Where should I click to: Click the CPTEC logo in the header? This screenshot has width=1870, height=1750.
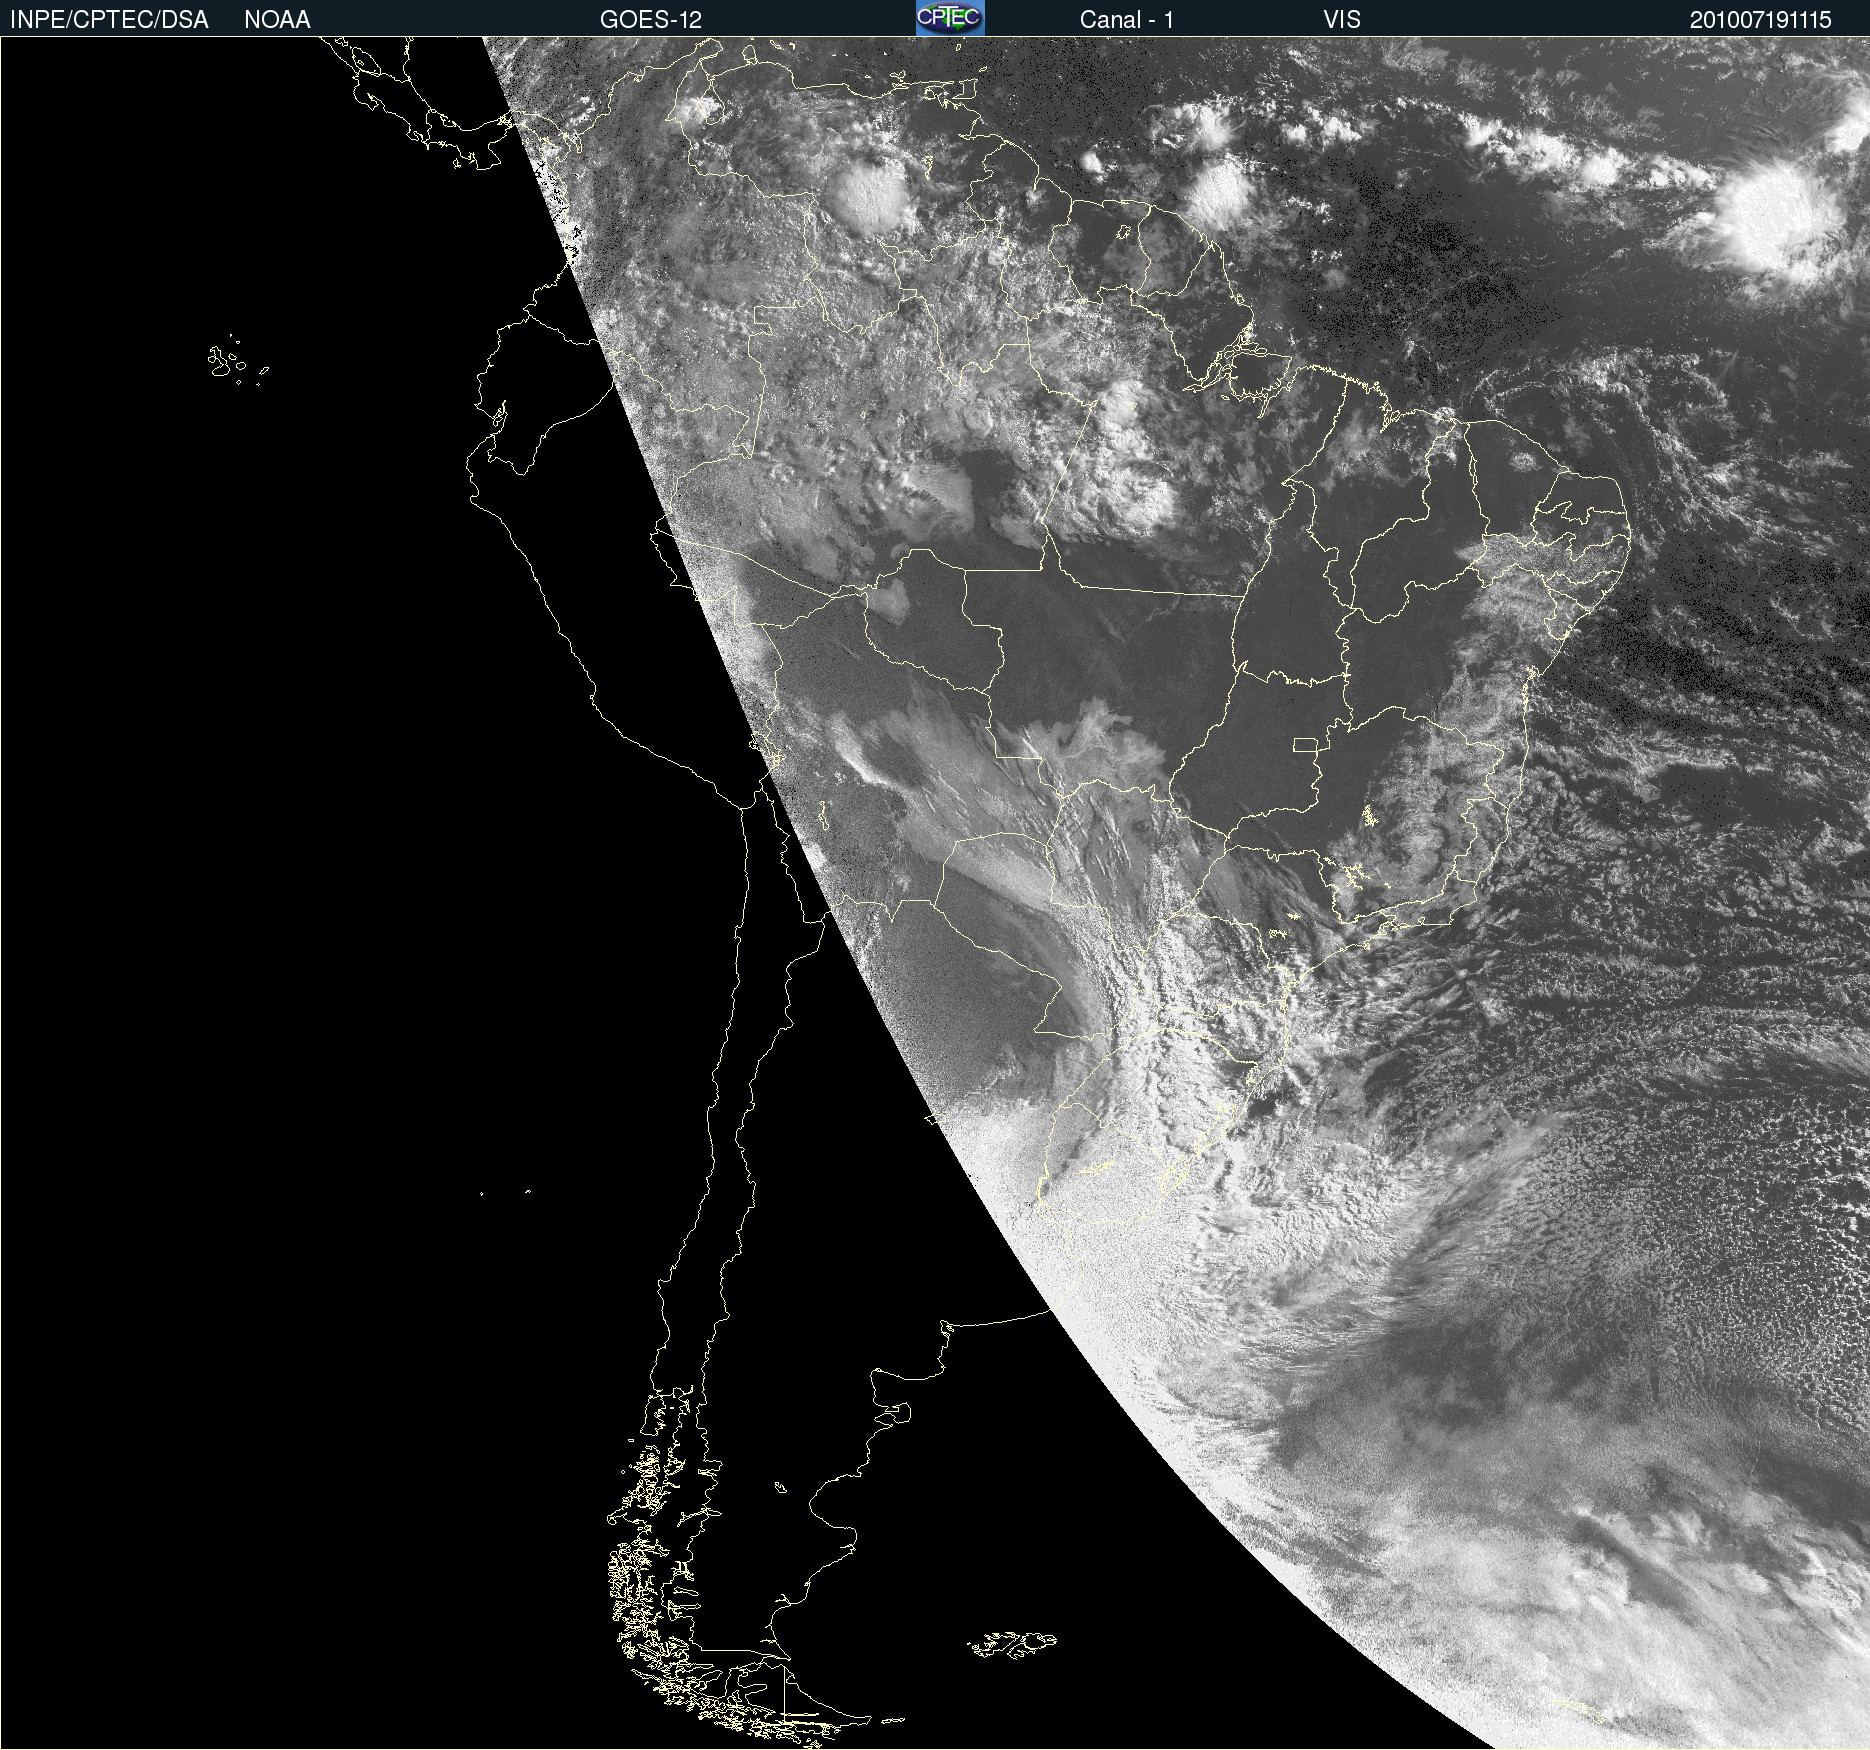(950, 18)
